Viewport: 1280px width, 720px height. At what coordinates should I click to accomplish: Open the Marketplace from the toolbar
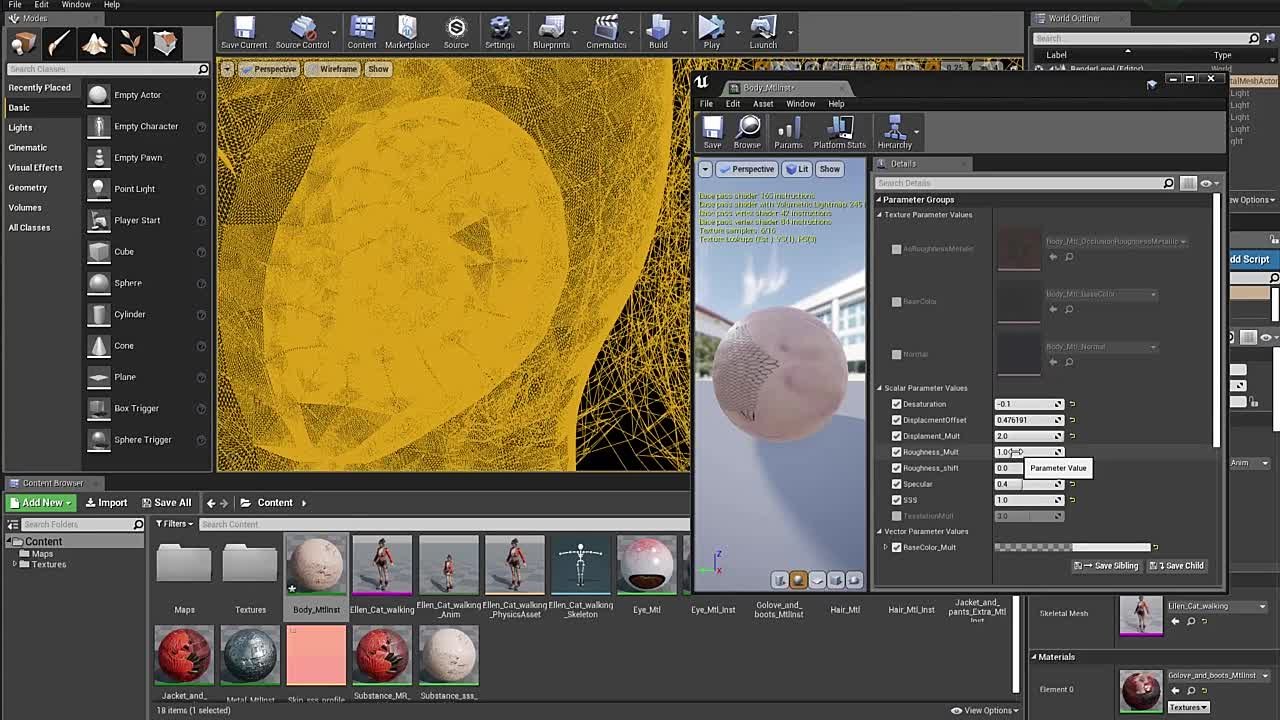click(x=407, y=32)
